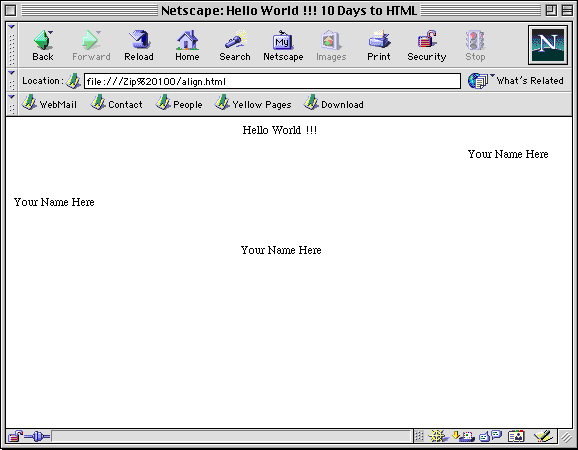Viewport: 578px width, 450px height.
Task: Collapse the location toolbar with its arrow
Action: coord(12,80)
